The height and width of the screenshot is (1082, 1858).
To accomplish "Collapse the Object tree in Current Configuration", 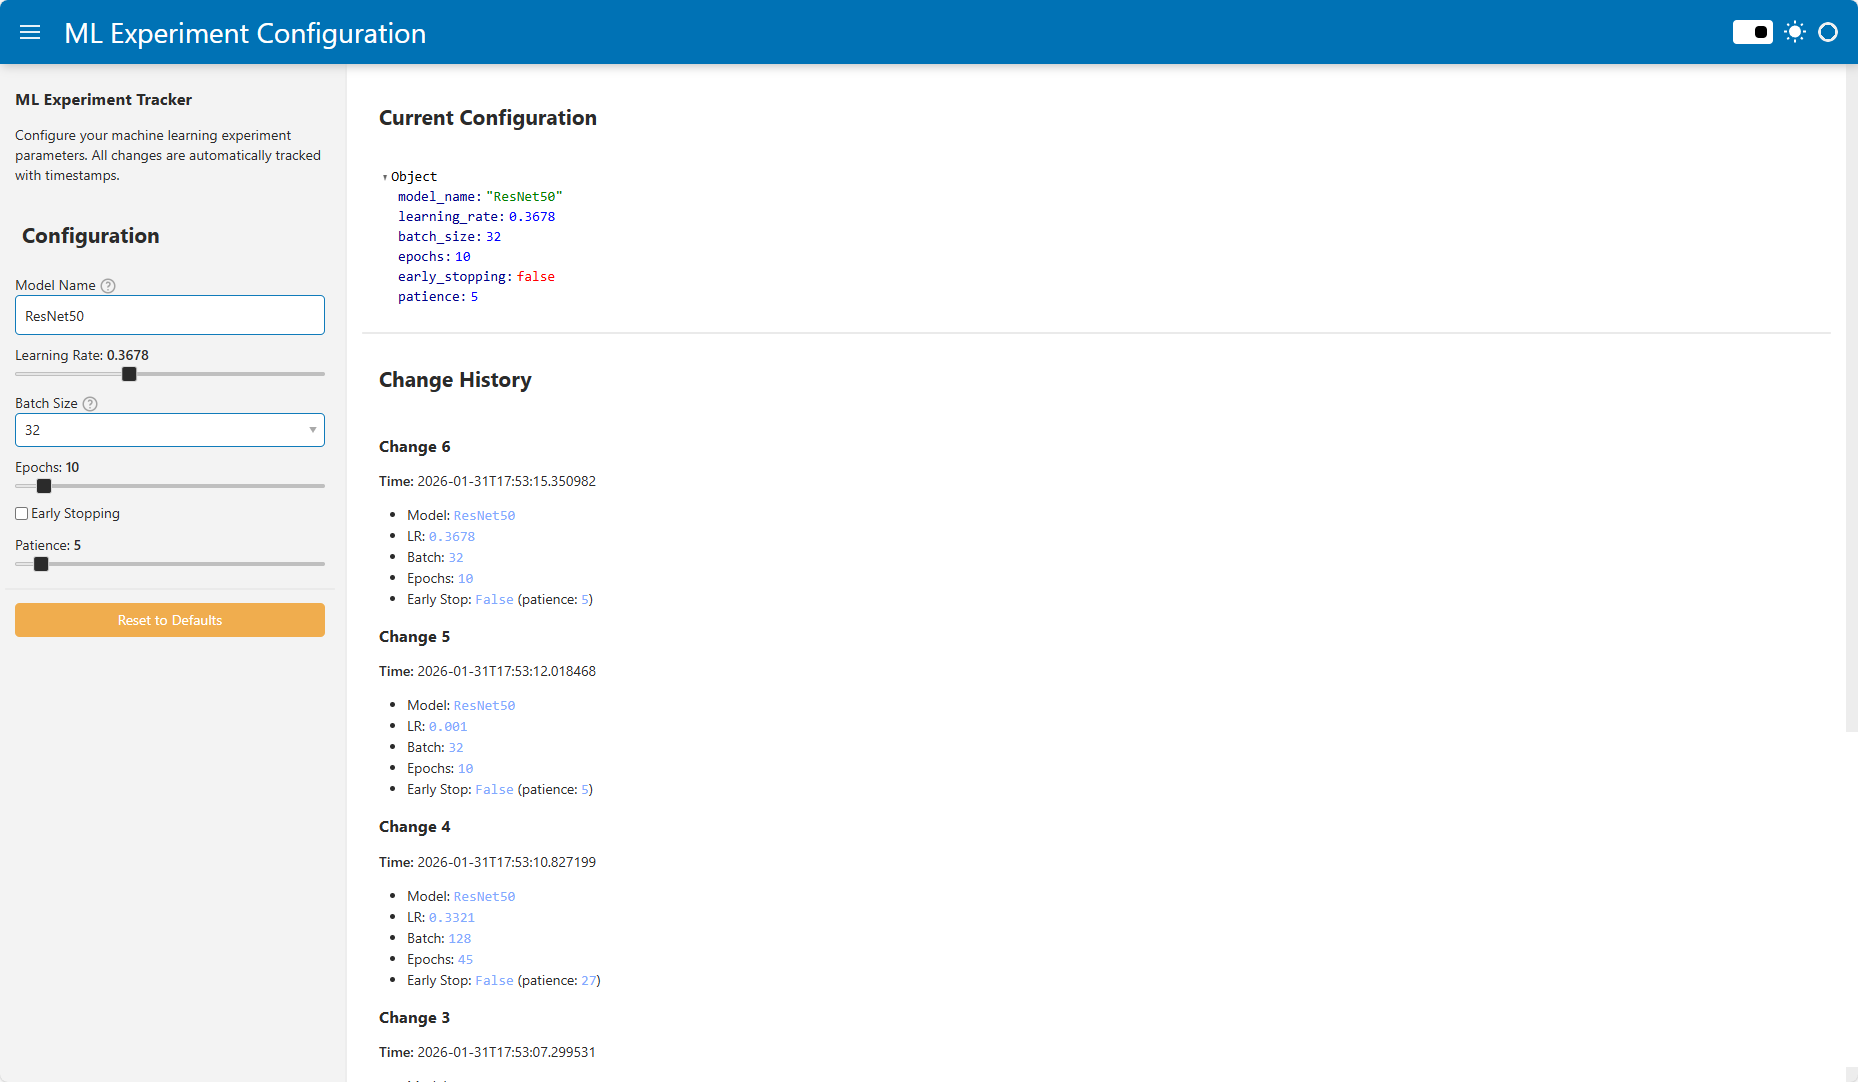I will [385, 177].
